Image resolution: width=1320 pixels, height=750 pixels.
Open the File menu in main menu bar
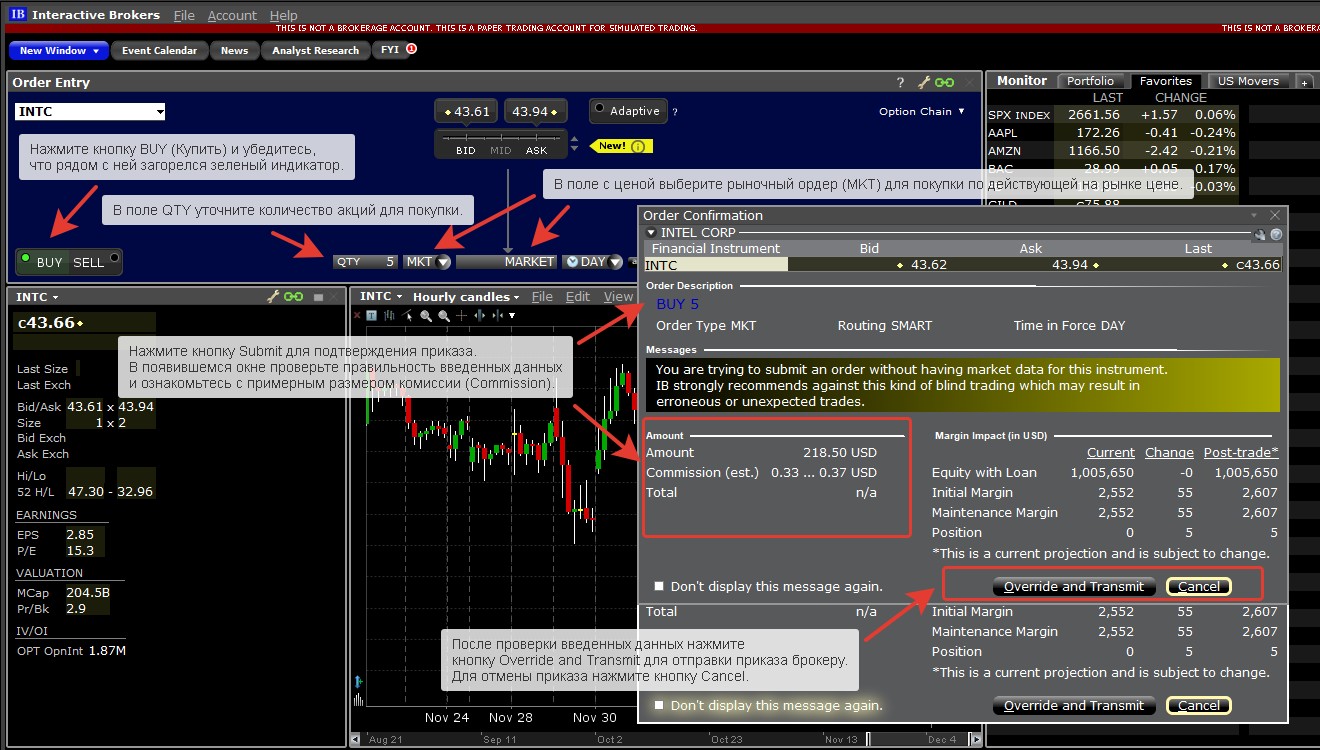tap(184, 15)
